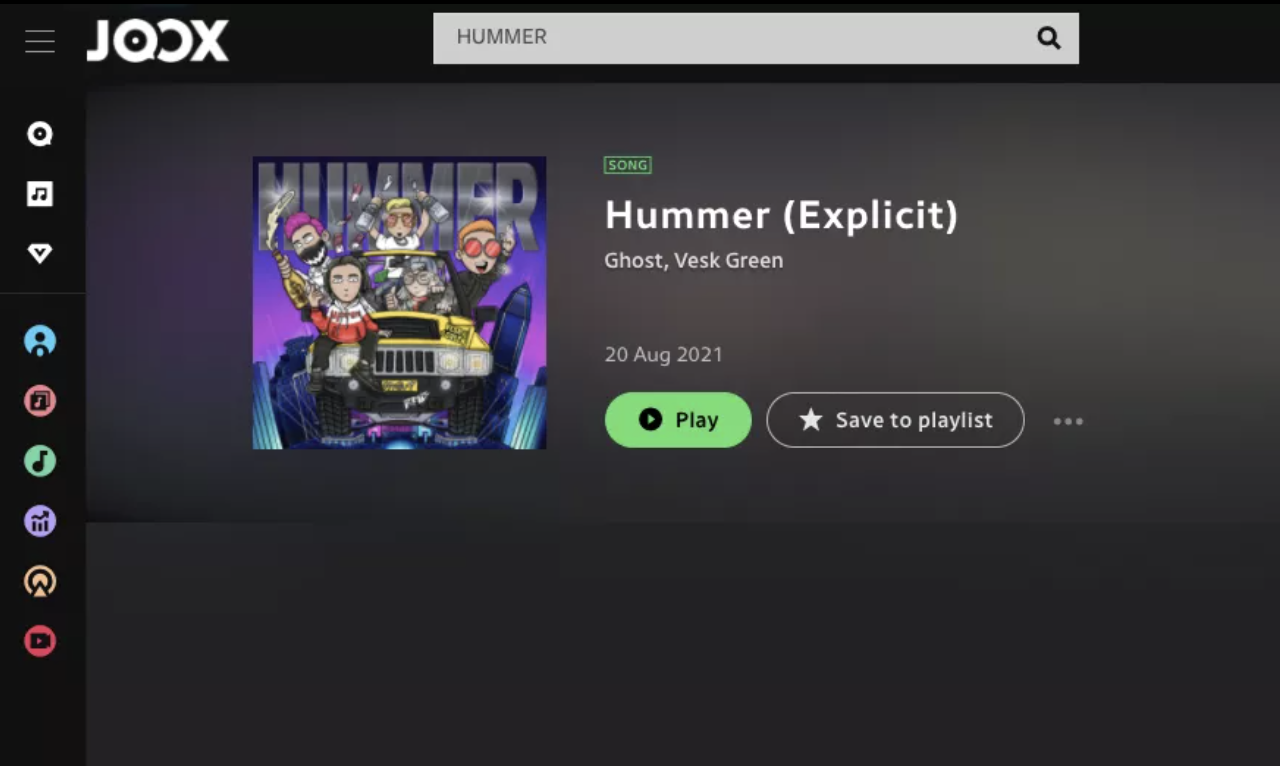This screenshot has height=766, width=1280.
Task: Open the white music note library icon
Action: 40,194
